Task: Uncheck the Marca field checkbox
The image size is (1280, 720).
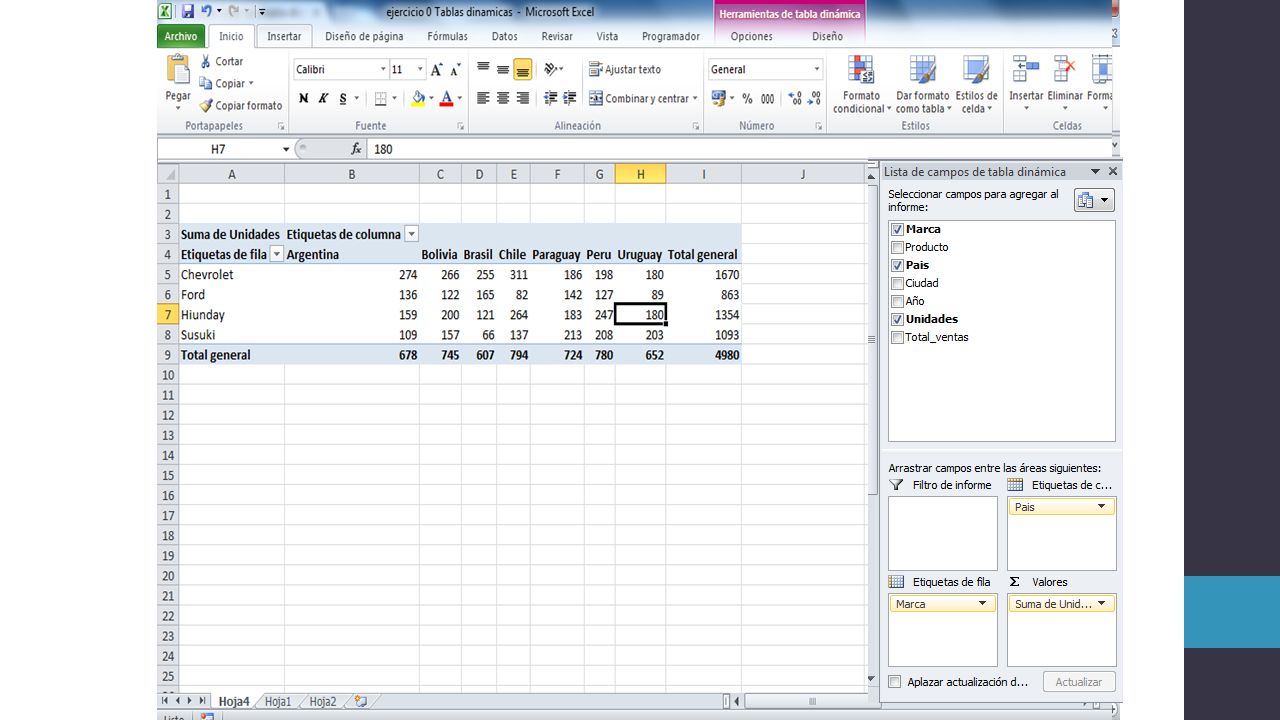Action: pyautogui.click(x=897, y=229)
